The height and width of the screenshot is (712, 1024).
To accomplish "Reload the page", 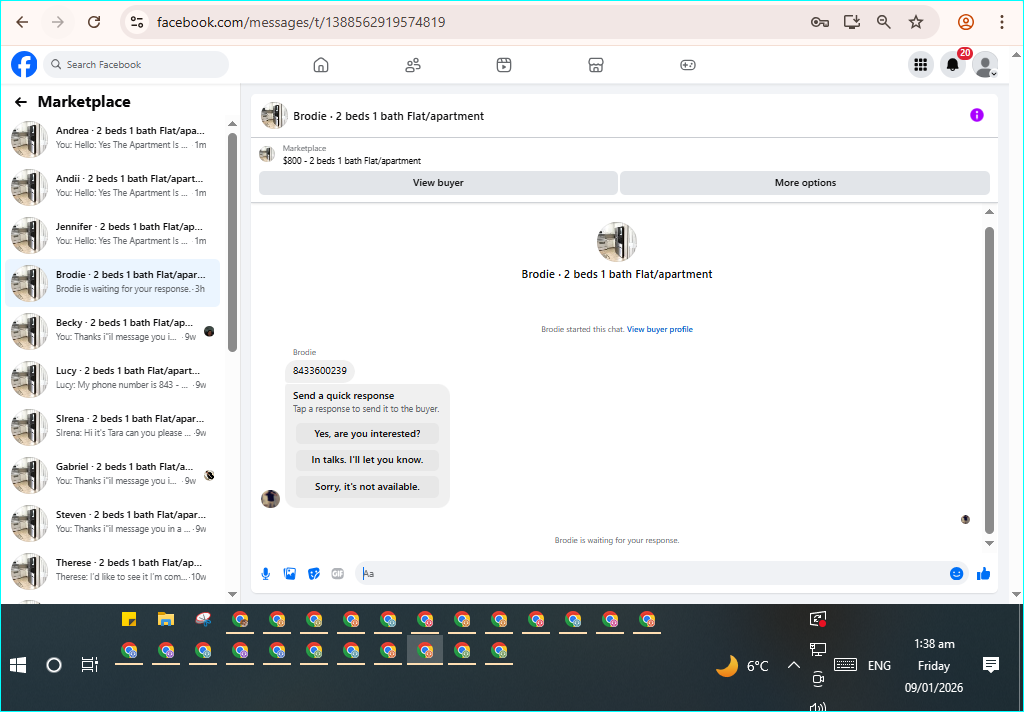I will (94, 22).
